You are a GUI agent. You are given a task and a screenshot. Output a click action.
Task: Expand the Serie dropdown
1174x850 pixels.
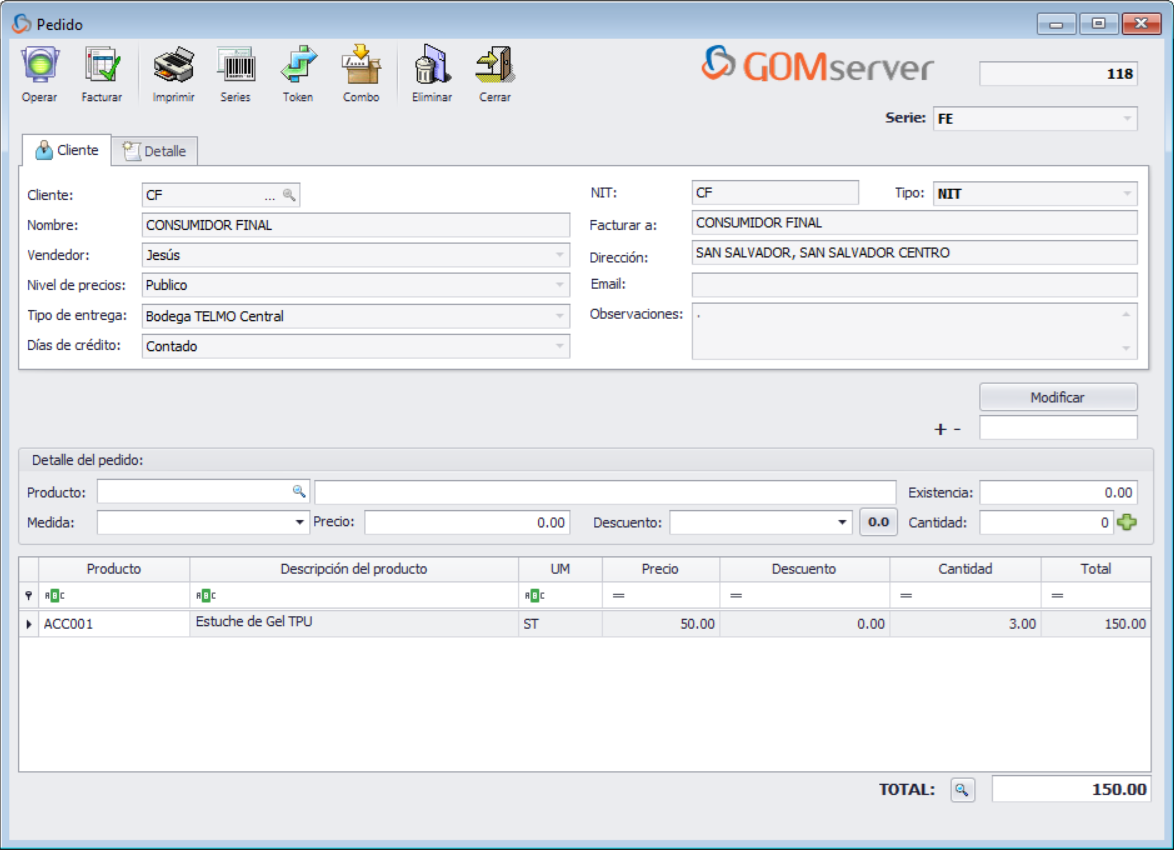click(x=1127, y=119)
